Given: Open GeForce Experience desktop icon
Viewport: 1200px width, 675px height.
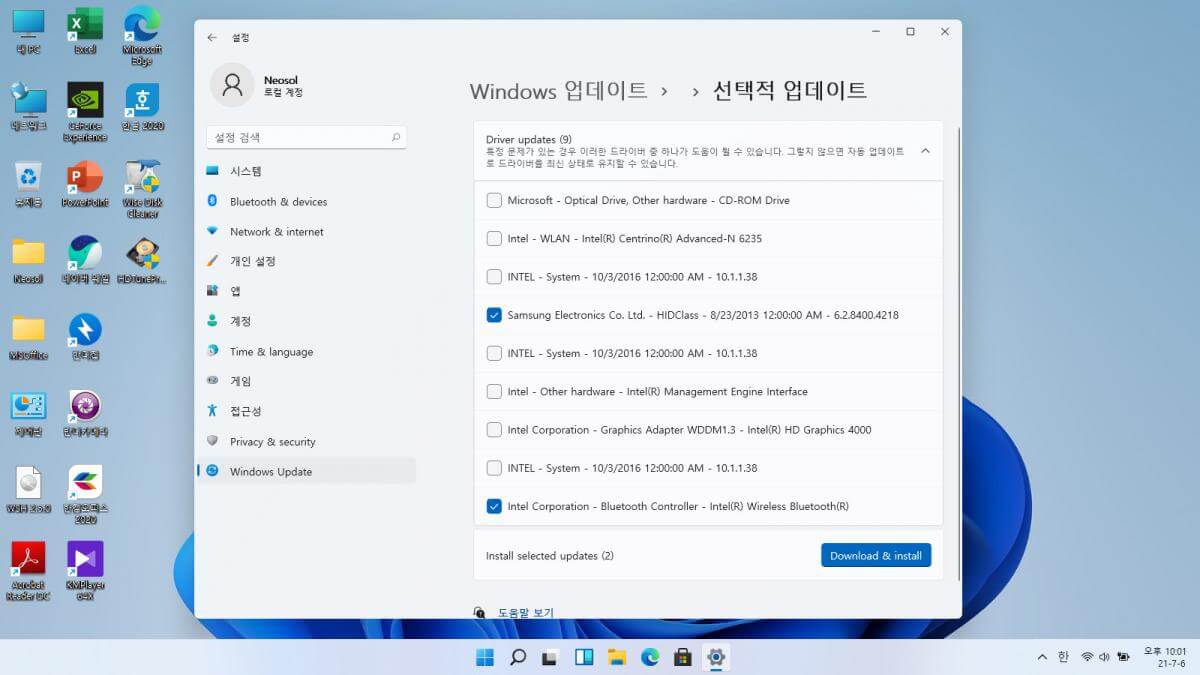Looking at the screenshot, I should pyautogui.click(x=85, y=111).
